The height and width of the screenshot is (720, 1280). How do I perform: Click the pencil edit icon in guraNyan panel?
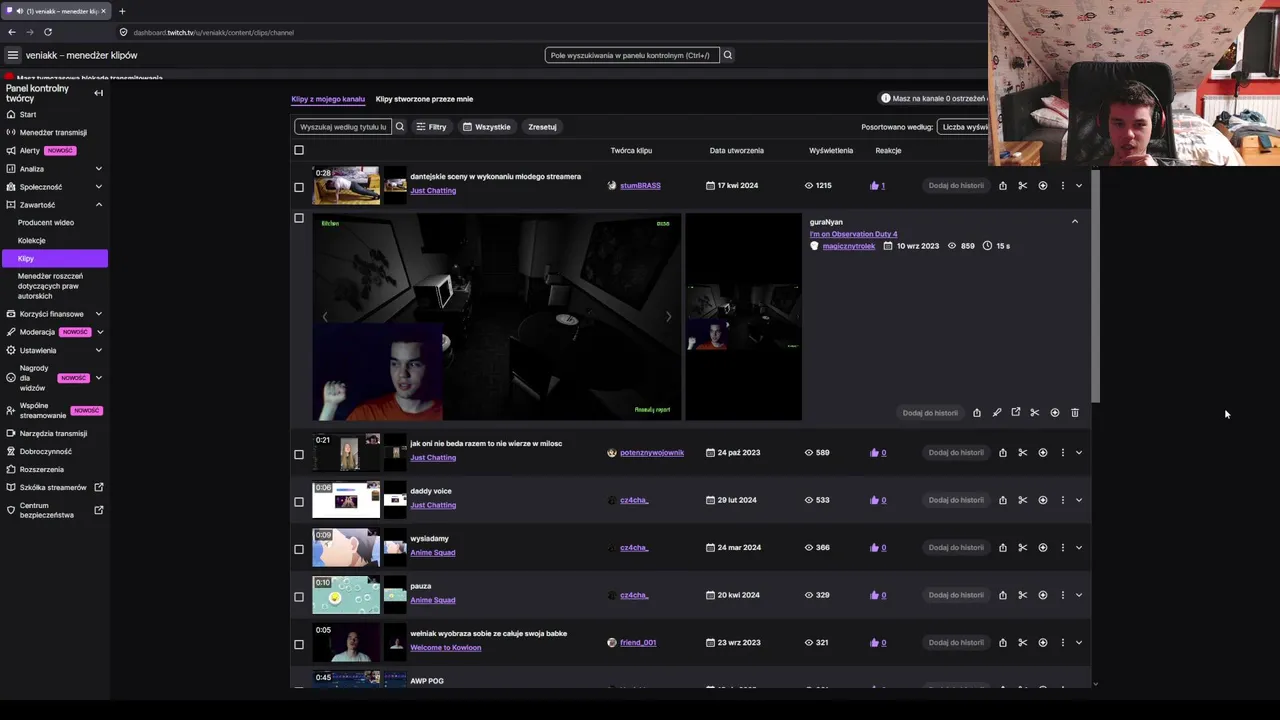click(x=996, y=413)
